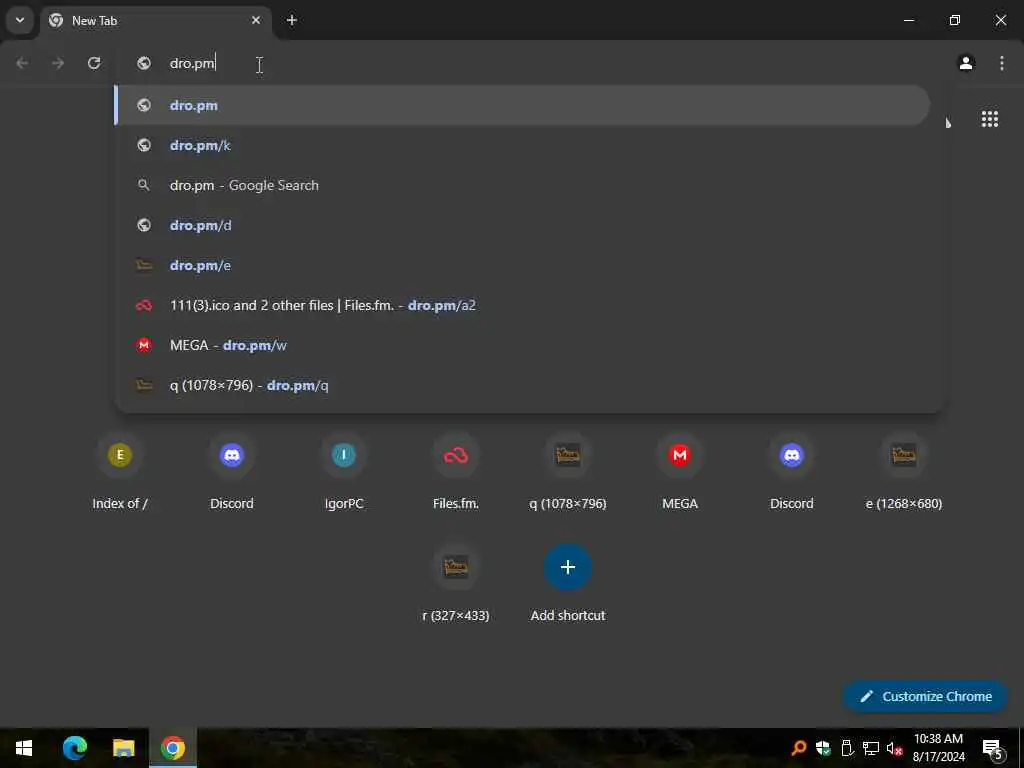1024x768 pixels.
Task: Select the dro.pm/k suggestion
Action: (x=522, y=145)
